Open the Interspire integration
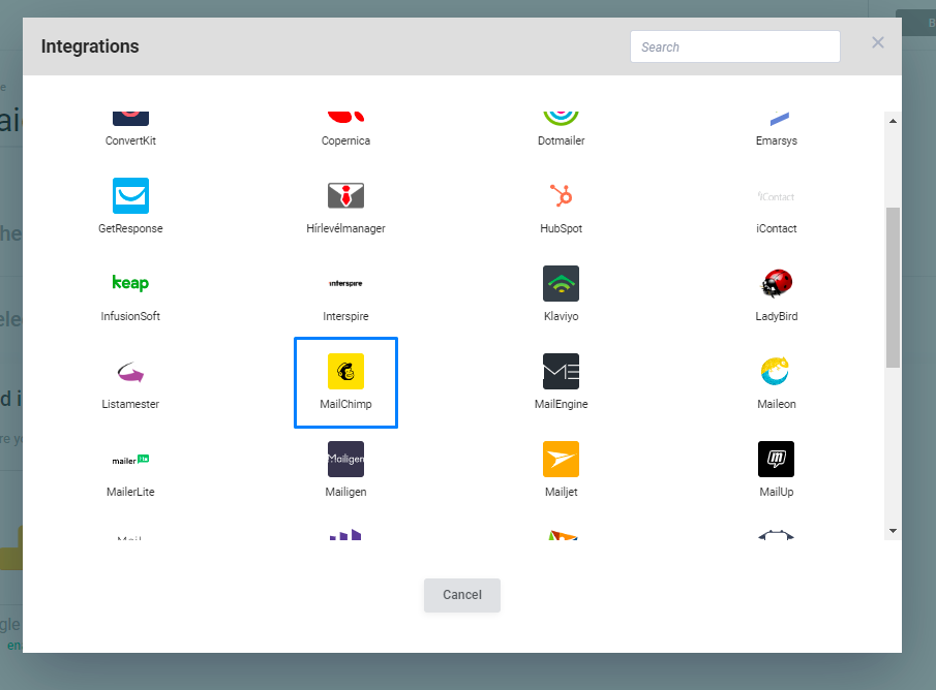The width and height of the screenshot is (936, 690). pyautogui.click(x=345, y=283)
